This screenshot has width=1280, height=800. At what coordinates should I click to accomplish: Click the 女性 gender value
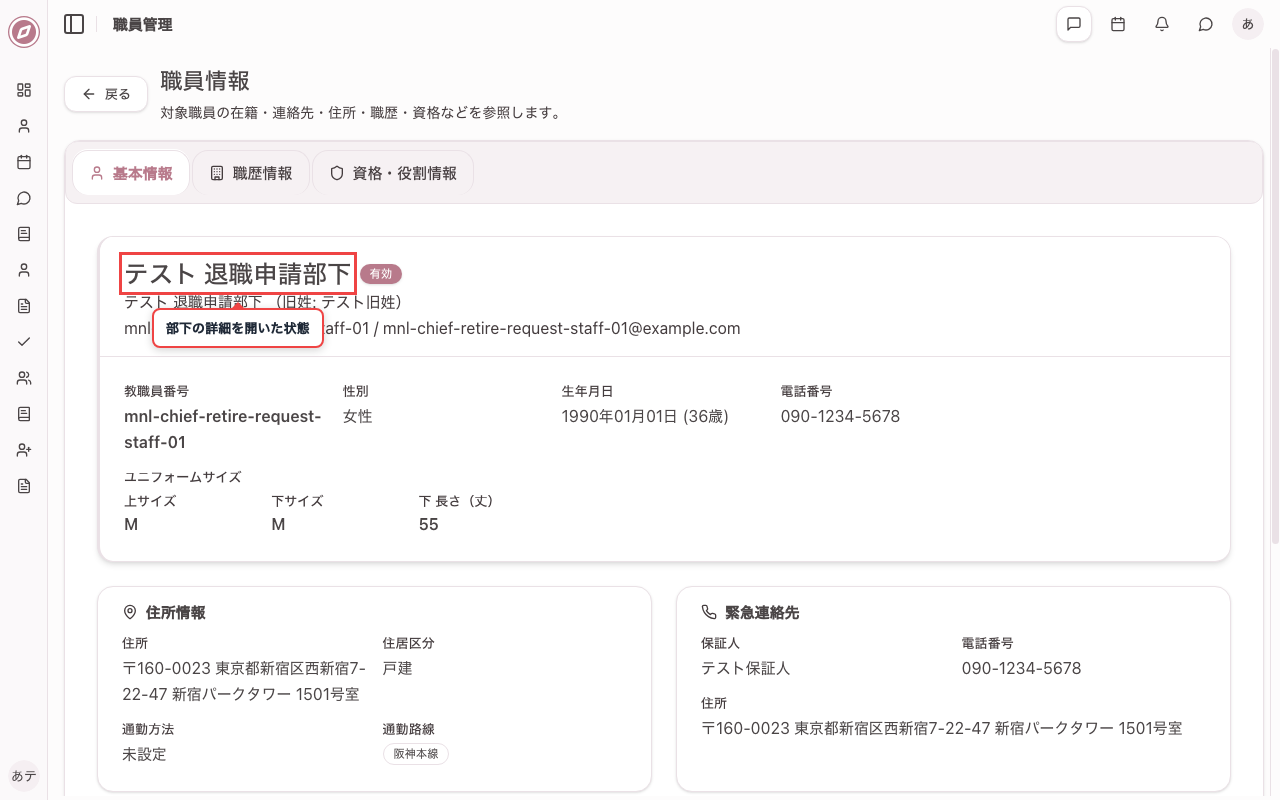[x=358, y=416]
